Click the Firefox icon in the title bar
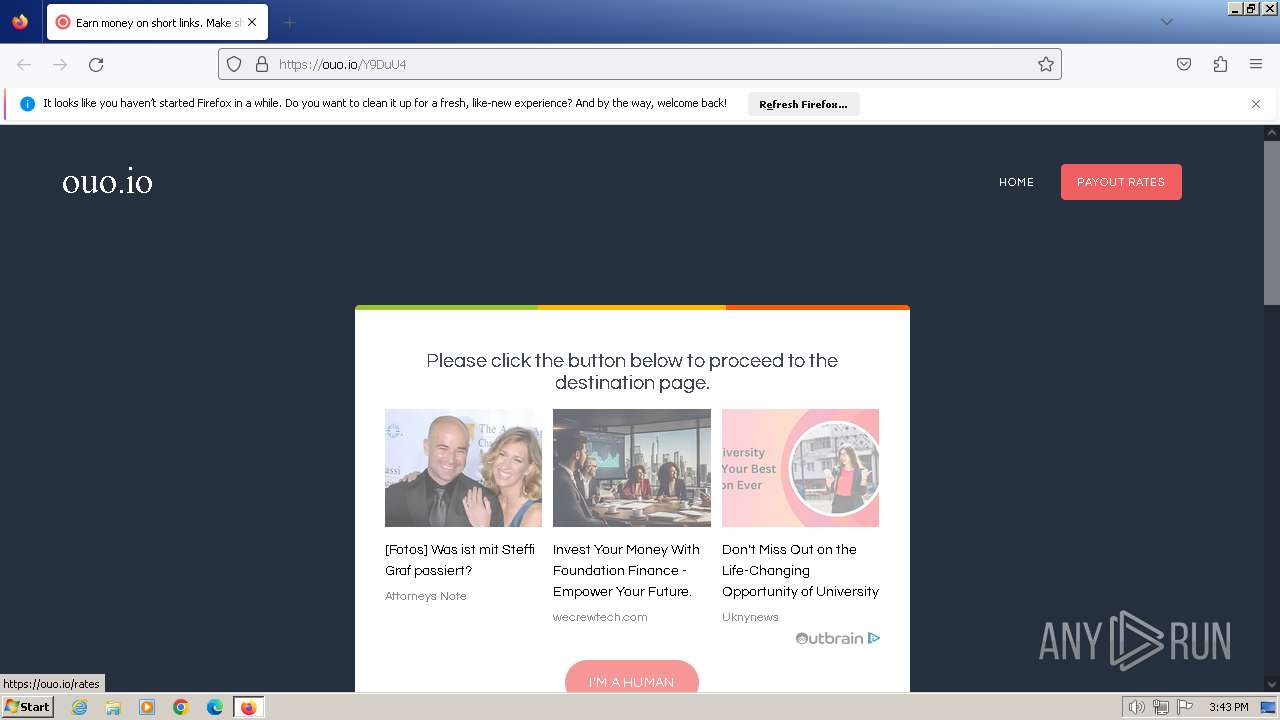Screen dimensions: 1280x720 [20, 21]
